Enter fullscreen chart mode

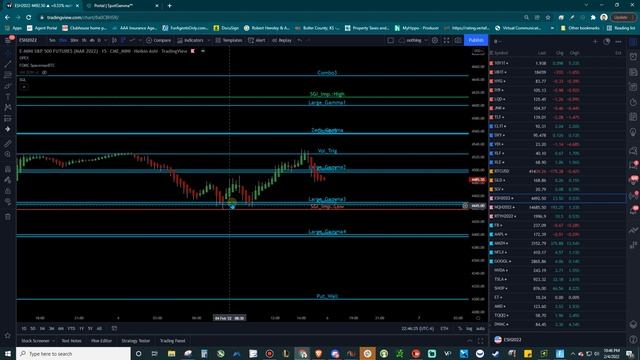click(447, 40)
